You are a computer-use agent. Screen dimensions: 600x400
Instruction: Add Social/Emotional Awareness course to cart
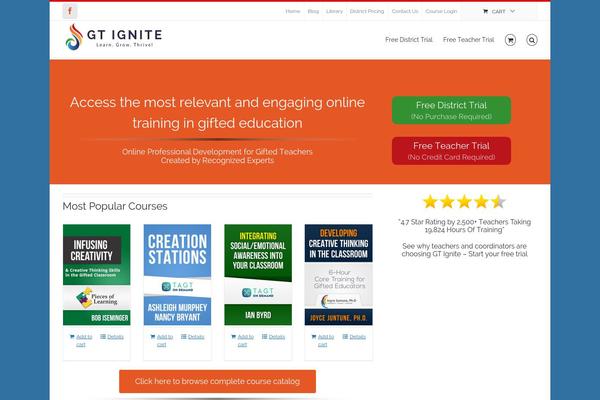point(242,340)
